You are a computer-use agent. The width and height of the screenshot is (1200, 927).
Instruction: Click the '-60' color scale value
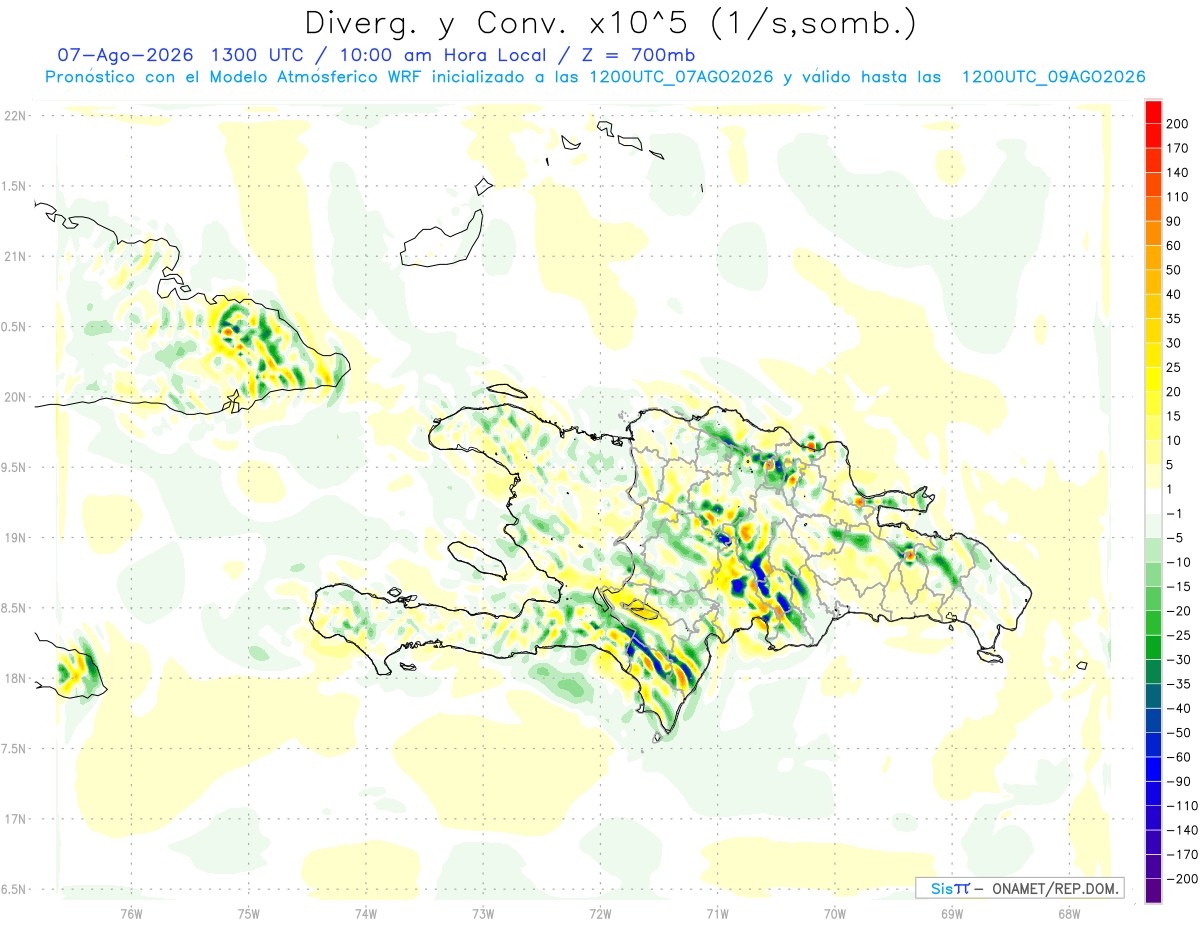point(1178,757)
